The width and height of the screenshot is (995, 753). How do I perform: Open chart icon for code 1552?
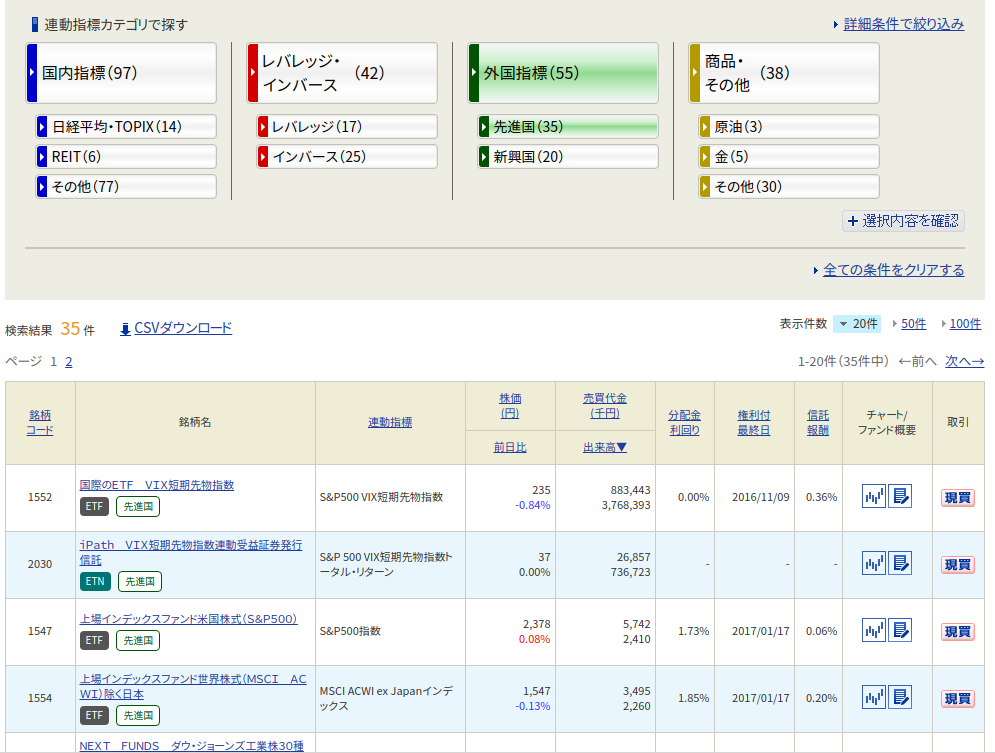874,496
